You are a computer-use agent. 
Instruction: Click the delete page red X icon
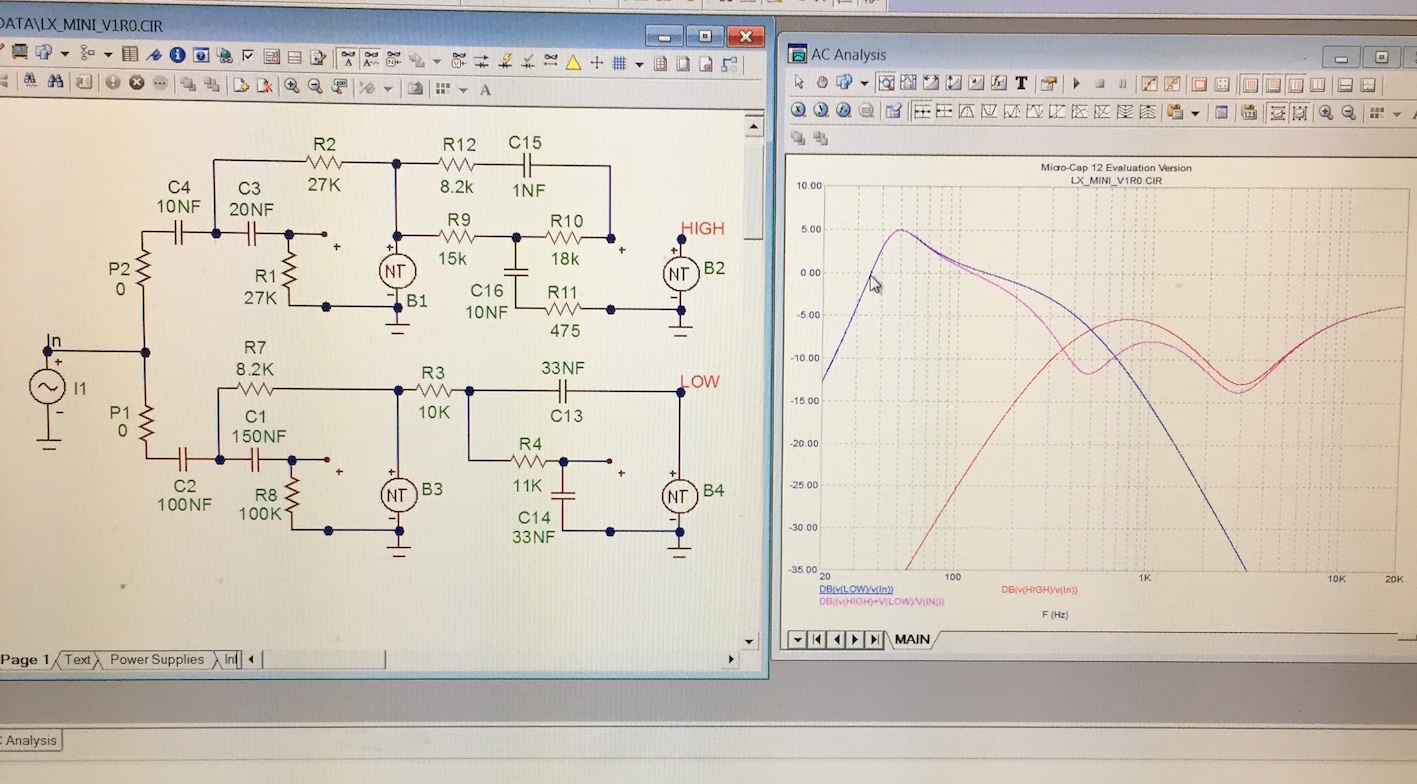click(x=264, y=85)
